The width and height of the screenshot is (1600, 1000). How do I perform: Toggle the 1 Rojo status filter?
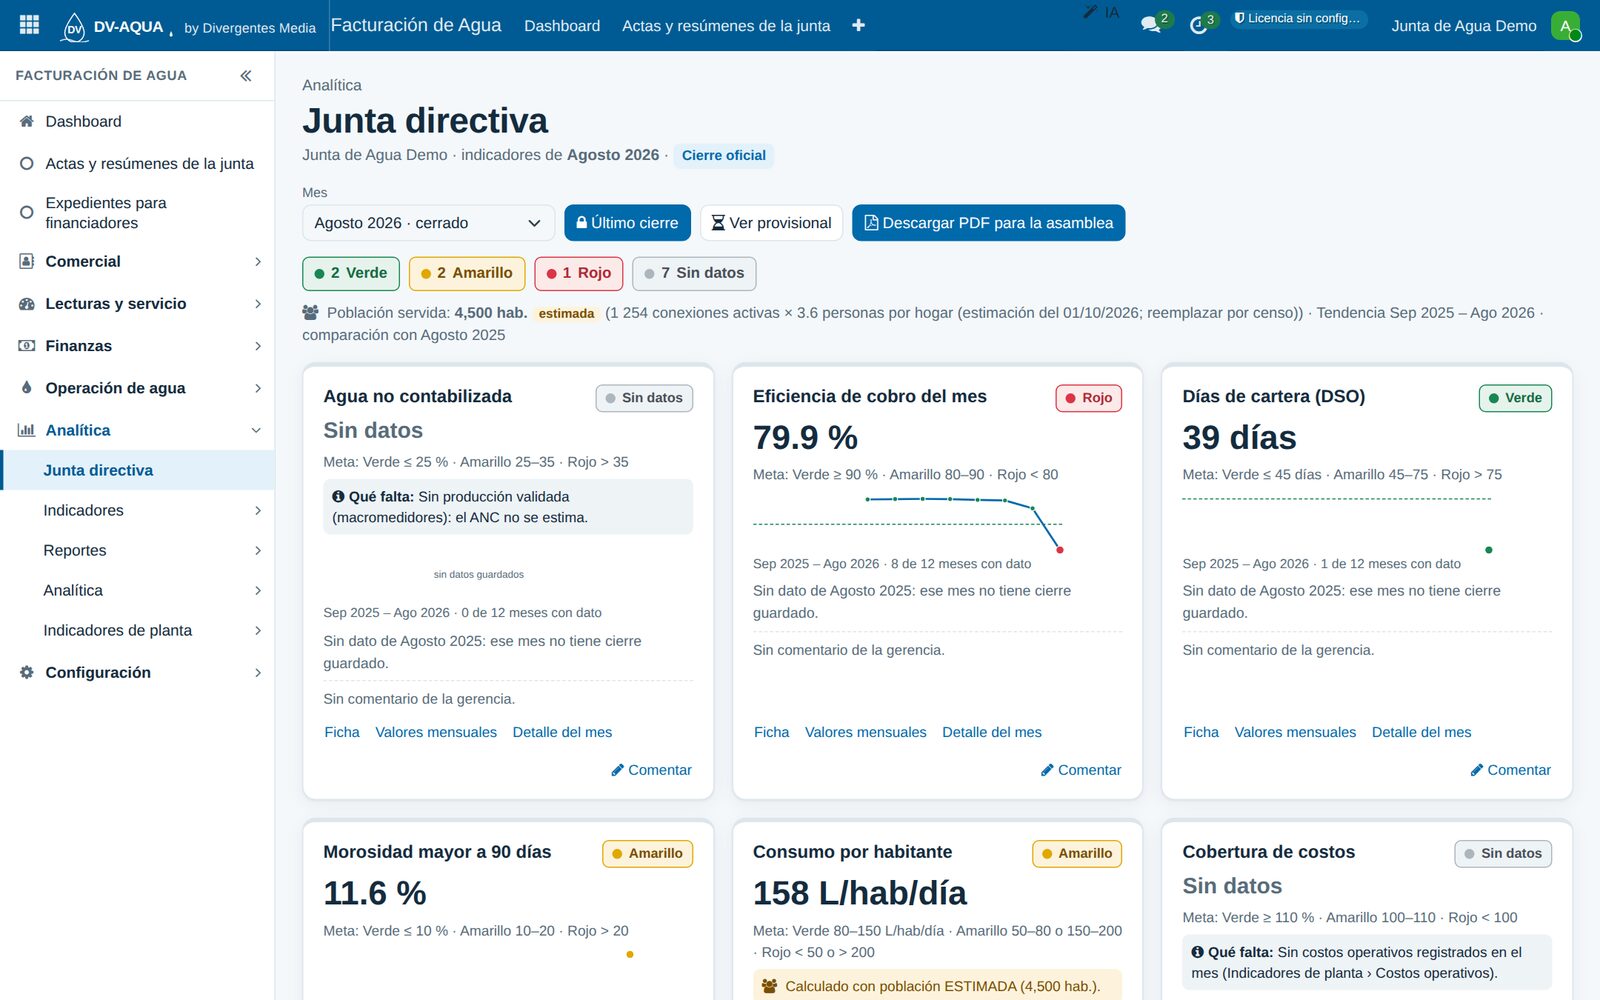point(579,273)
